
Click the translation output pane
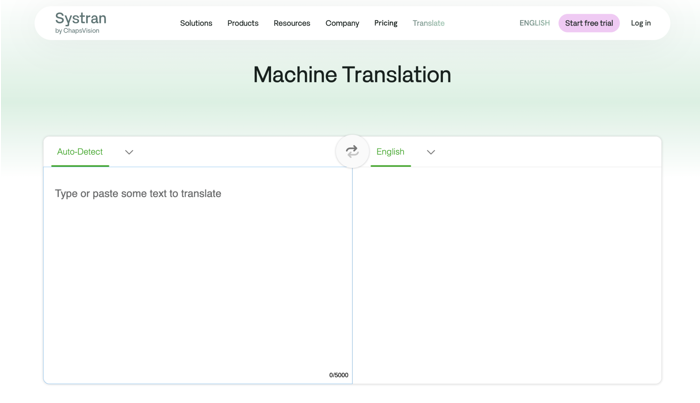[x=507, y=270]
